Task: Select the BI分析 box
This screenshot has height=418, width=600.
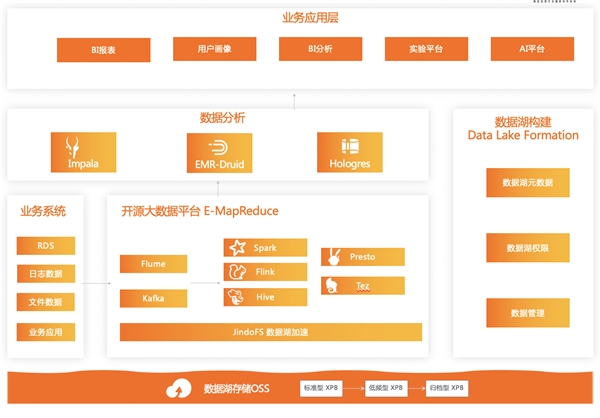Action: [320, 49]
